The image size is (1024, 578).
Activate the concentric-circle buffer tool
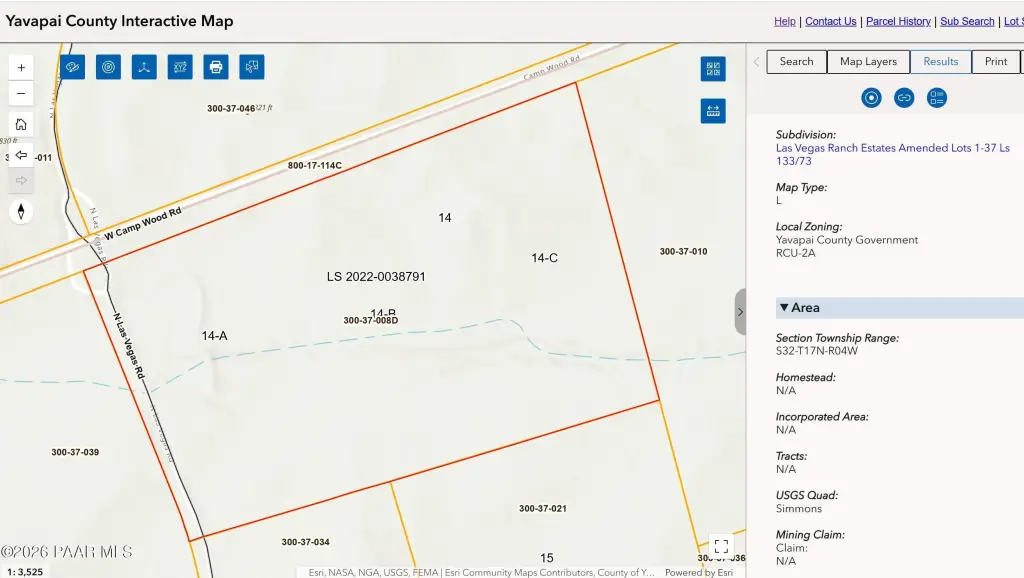coord(108,67)
